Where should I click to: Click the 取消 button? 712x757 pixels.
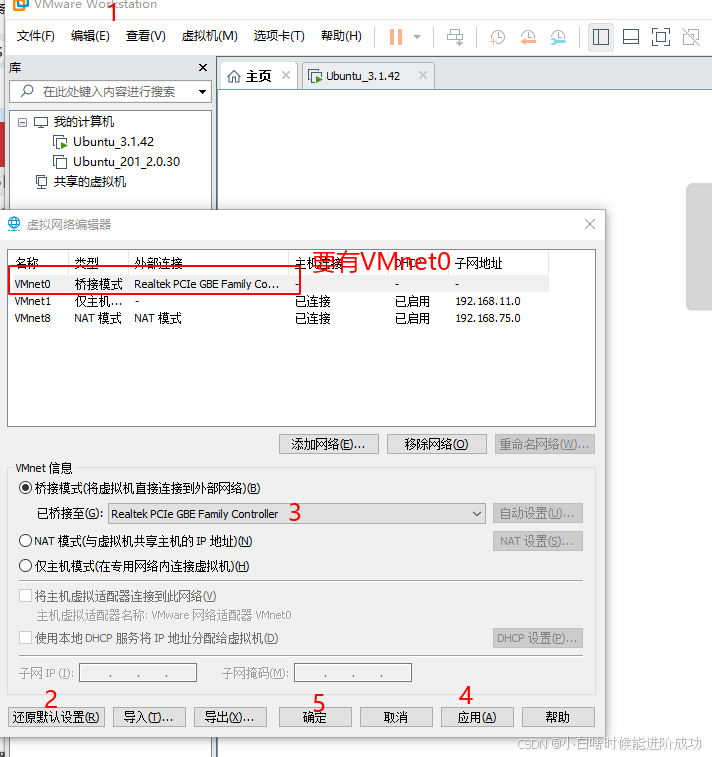click(x=396, y=717)
